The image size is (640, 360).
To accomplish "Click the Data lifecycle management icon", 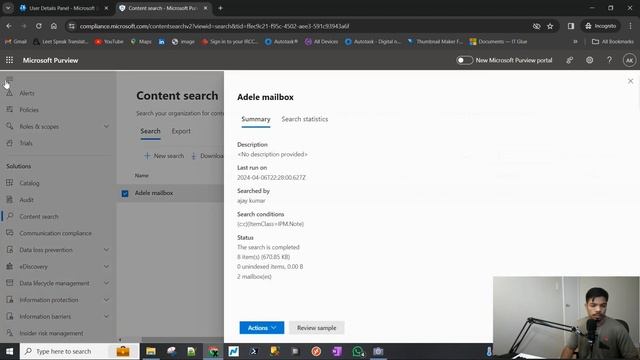I will pos(9,283).
